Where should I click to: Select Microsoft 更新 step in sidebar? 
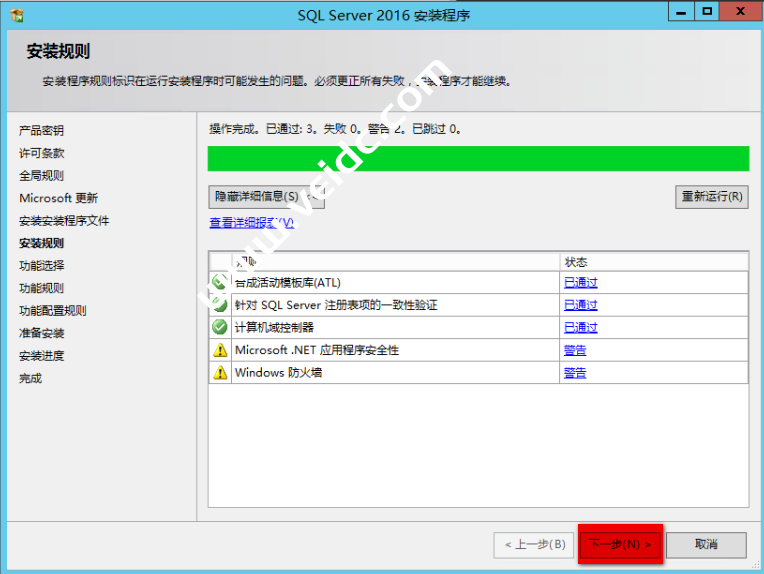click(58, 198)
